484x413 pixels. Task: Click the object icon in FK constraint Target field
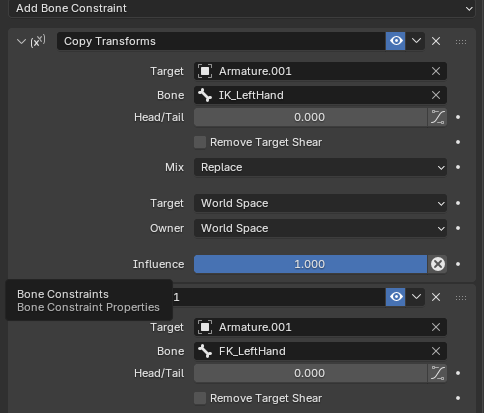point(205,327)
